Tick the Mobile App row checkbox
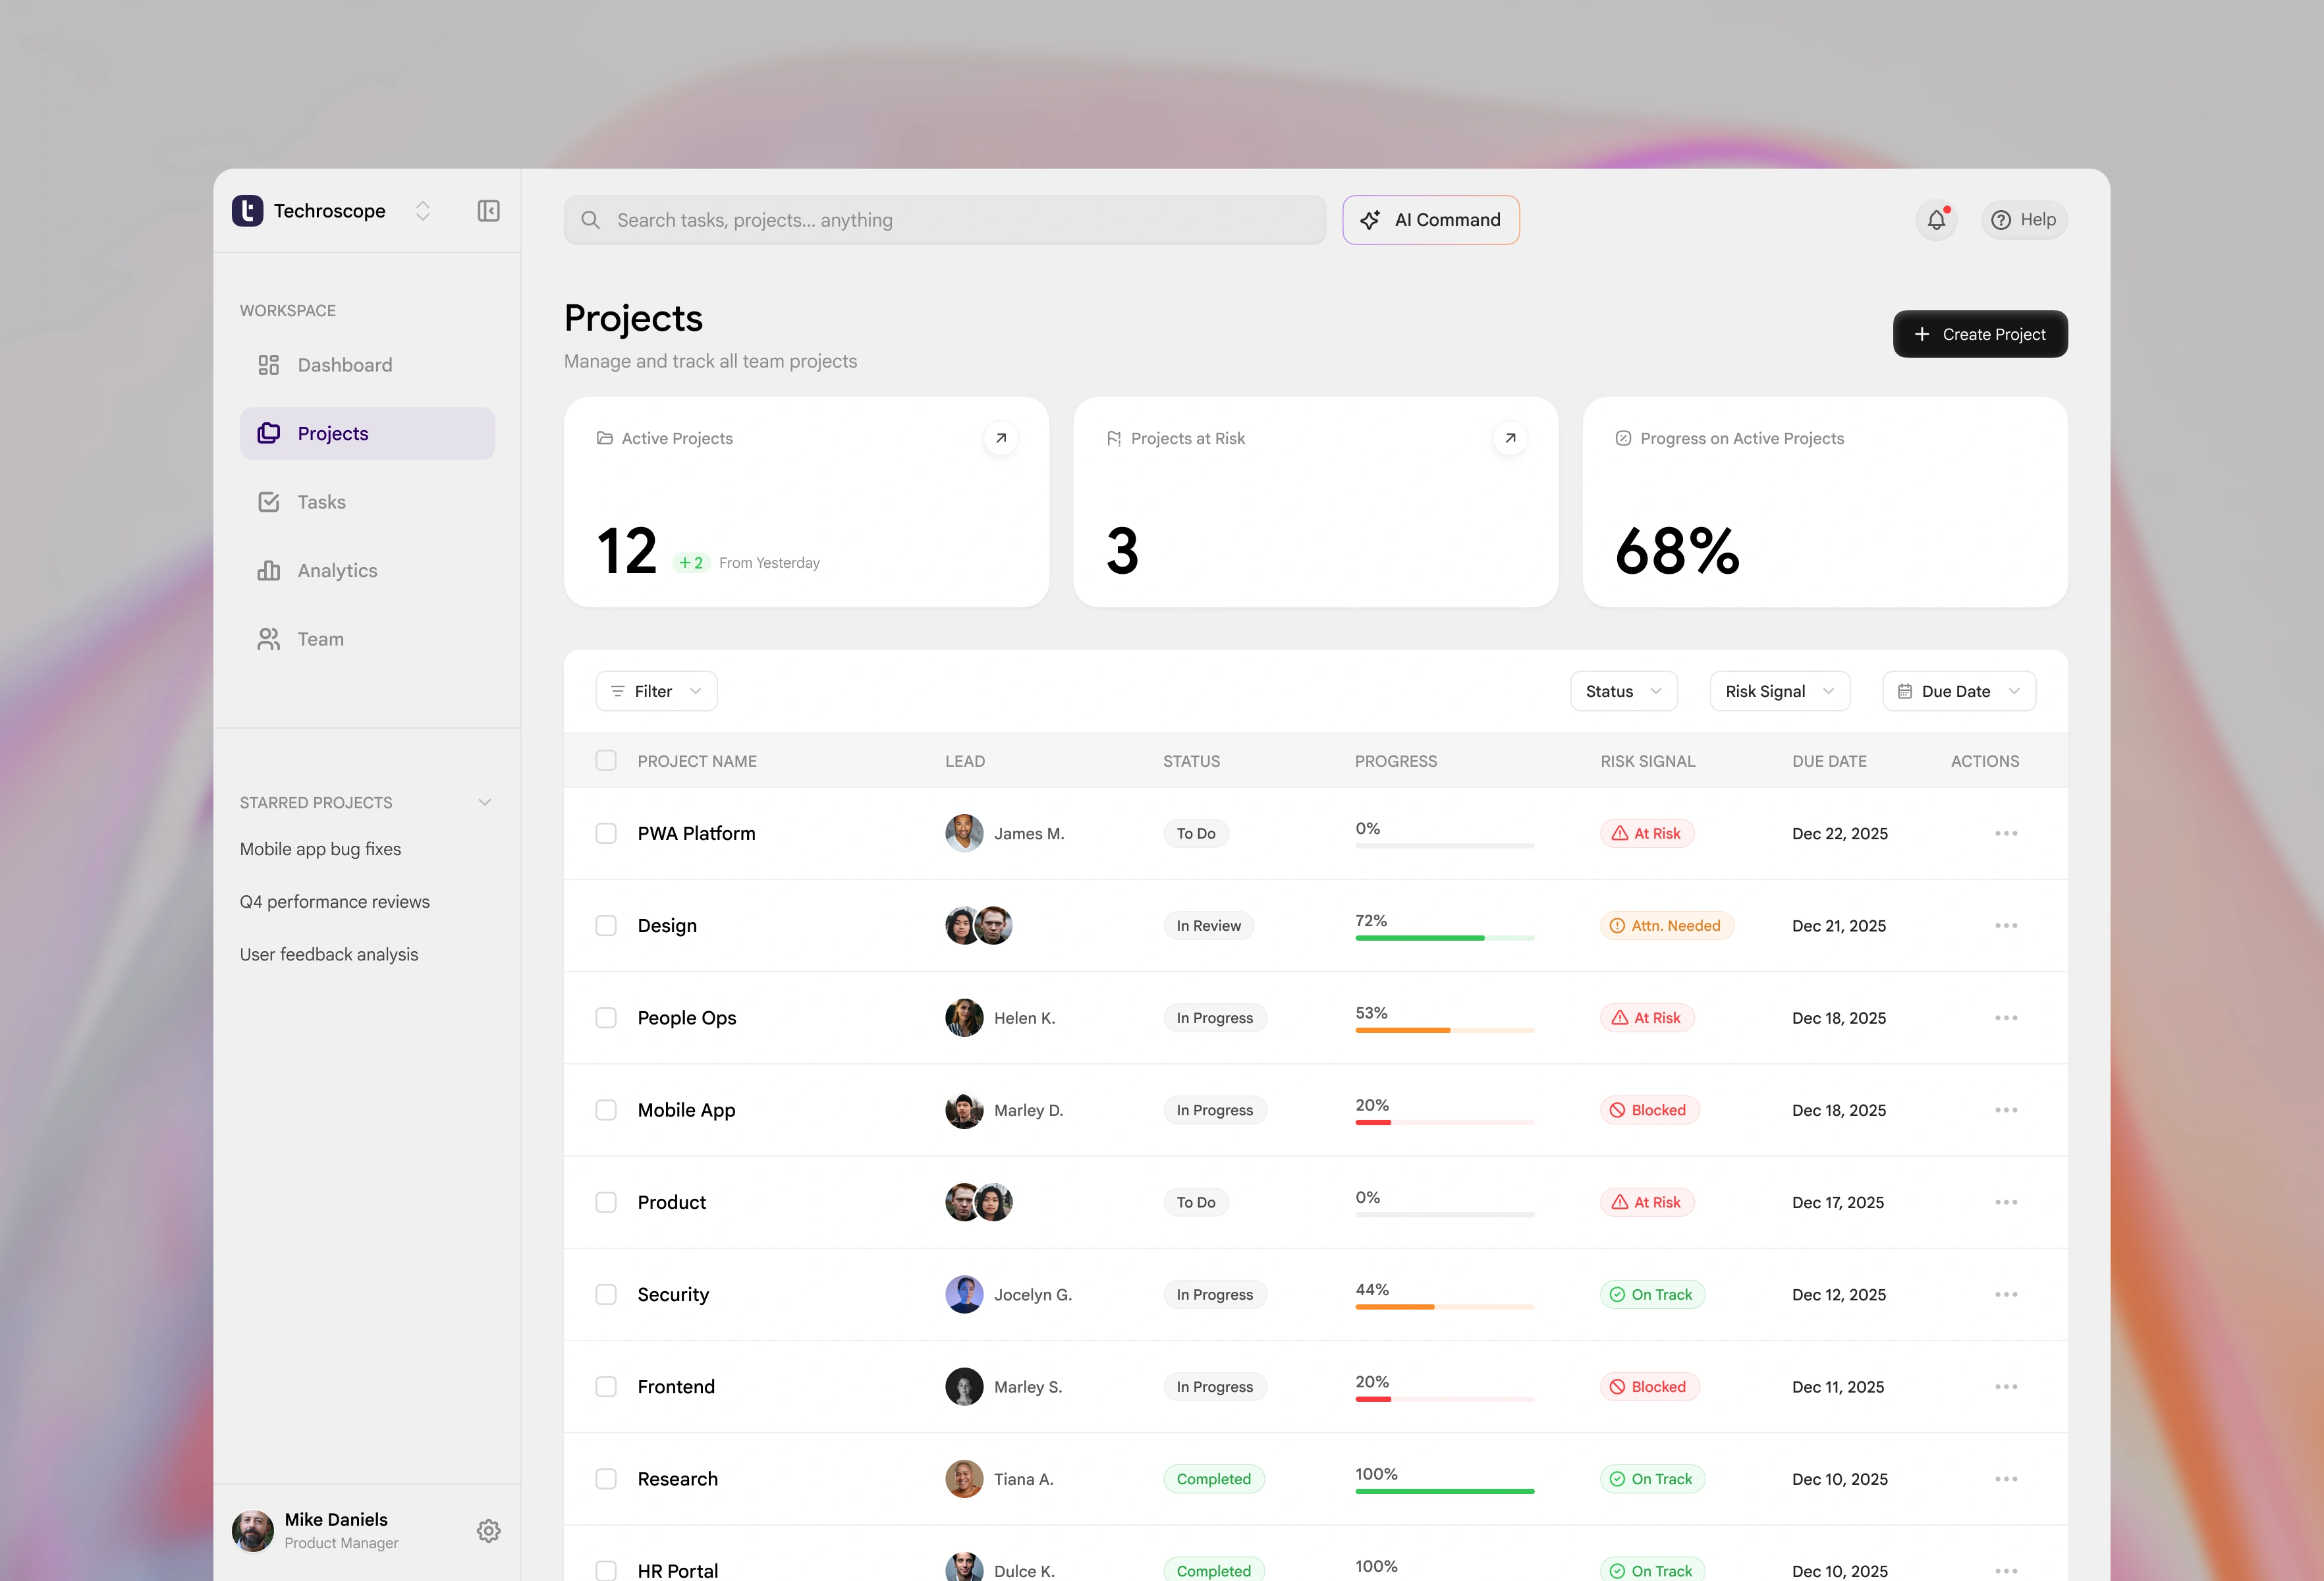 point(606,1110)
